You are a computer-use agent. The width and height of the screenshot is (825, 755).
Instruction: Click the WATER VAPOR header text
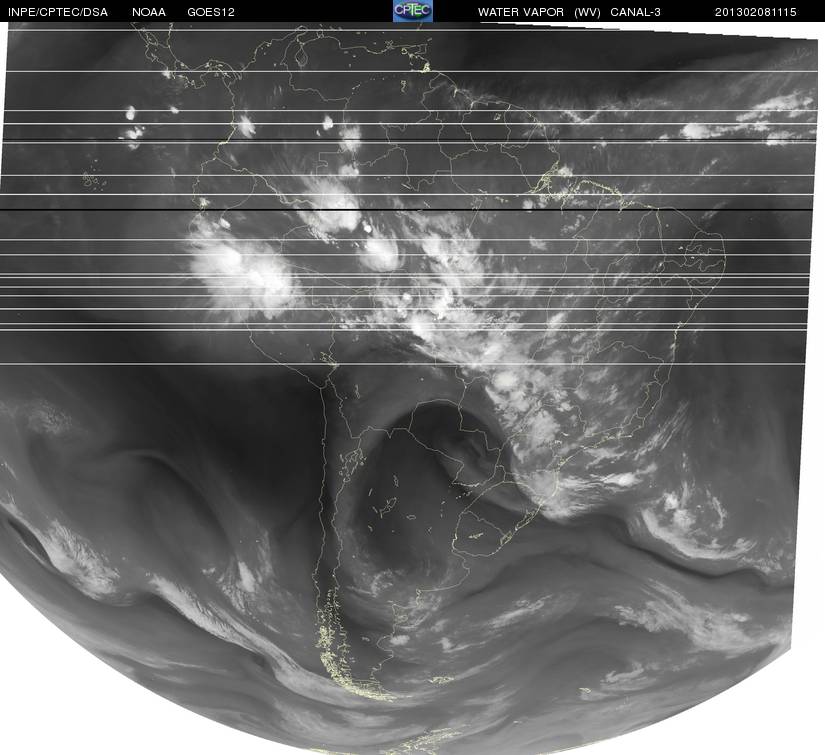point(520,12)
